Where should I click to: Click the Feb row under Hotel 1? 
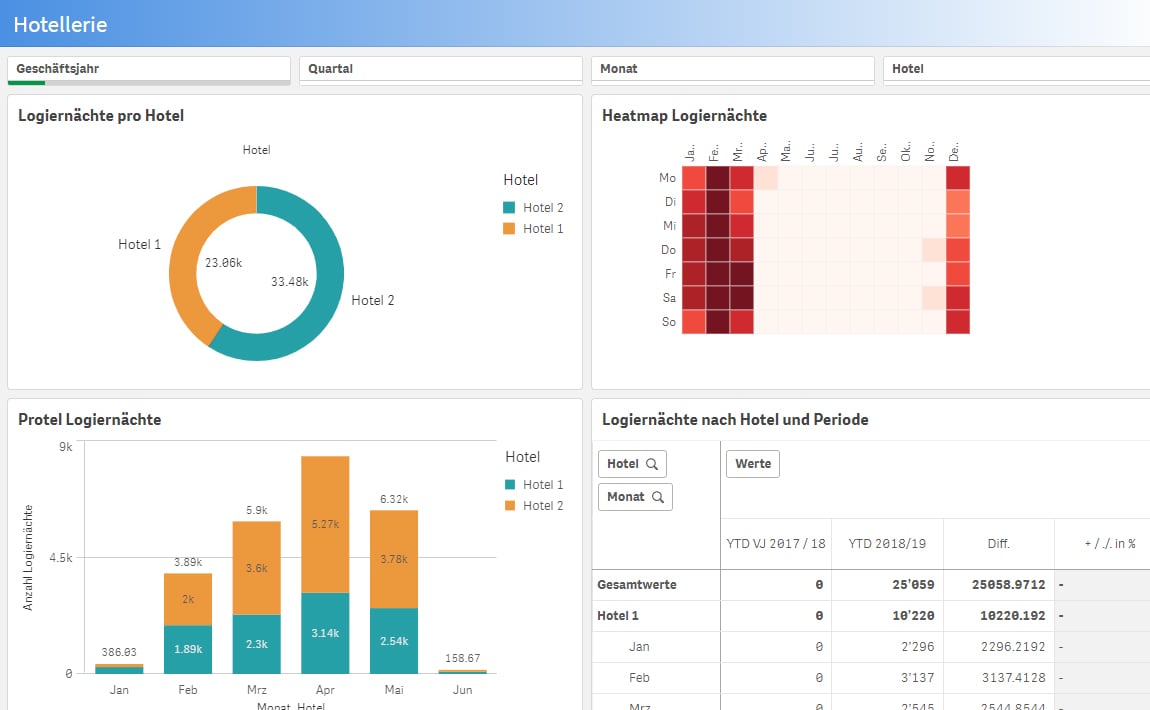click(x=639, y=678)
